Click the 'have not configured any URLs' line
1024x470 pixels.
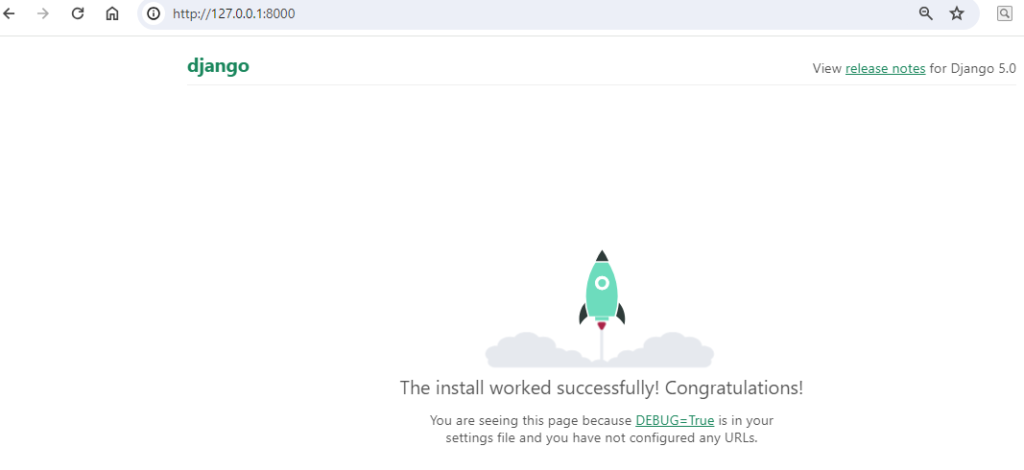coord(650,438)
